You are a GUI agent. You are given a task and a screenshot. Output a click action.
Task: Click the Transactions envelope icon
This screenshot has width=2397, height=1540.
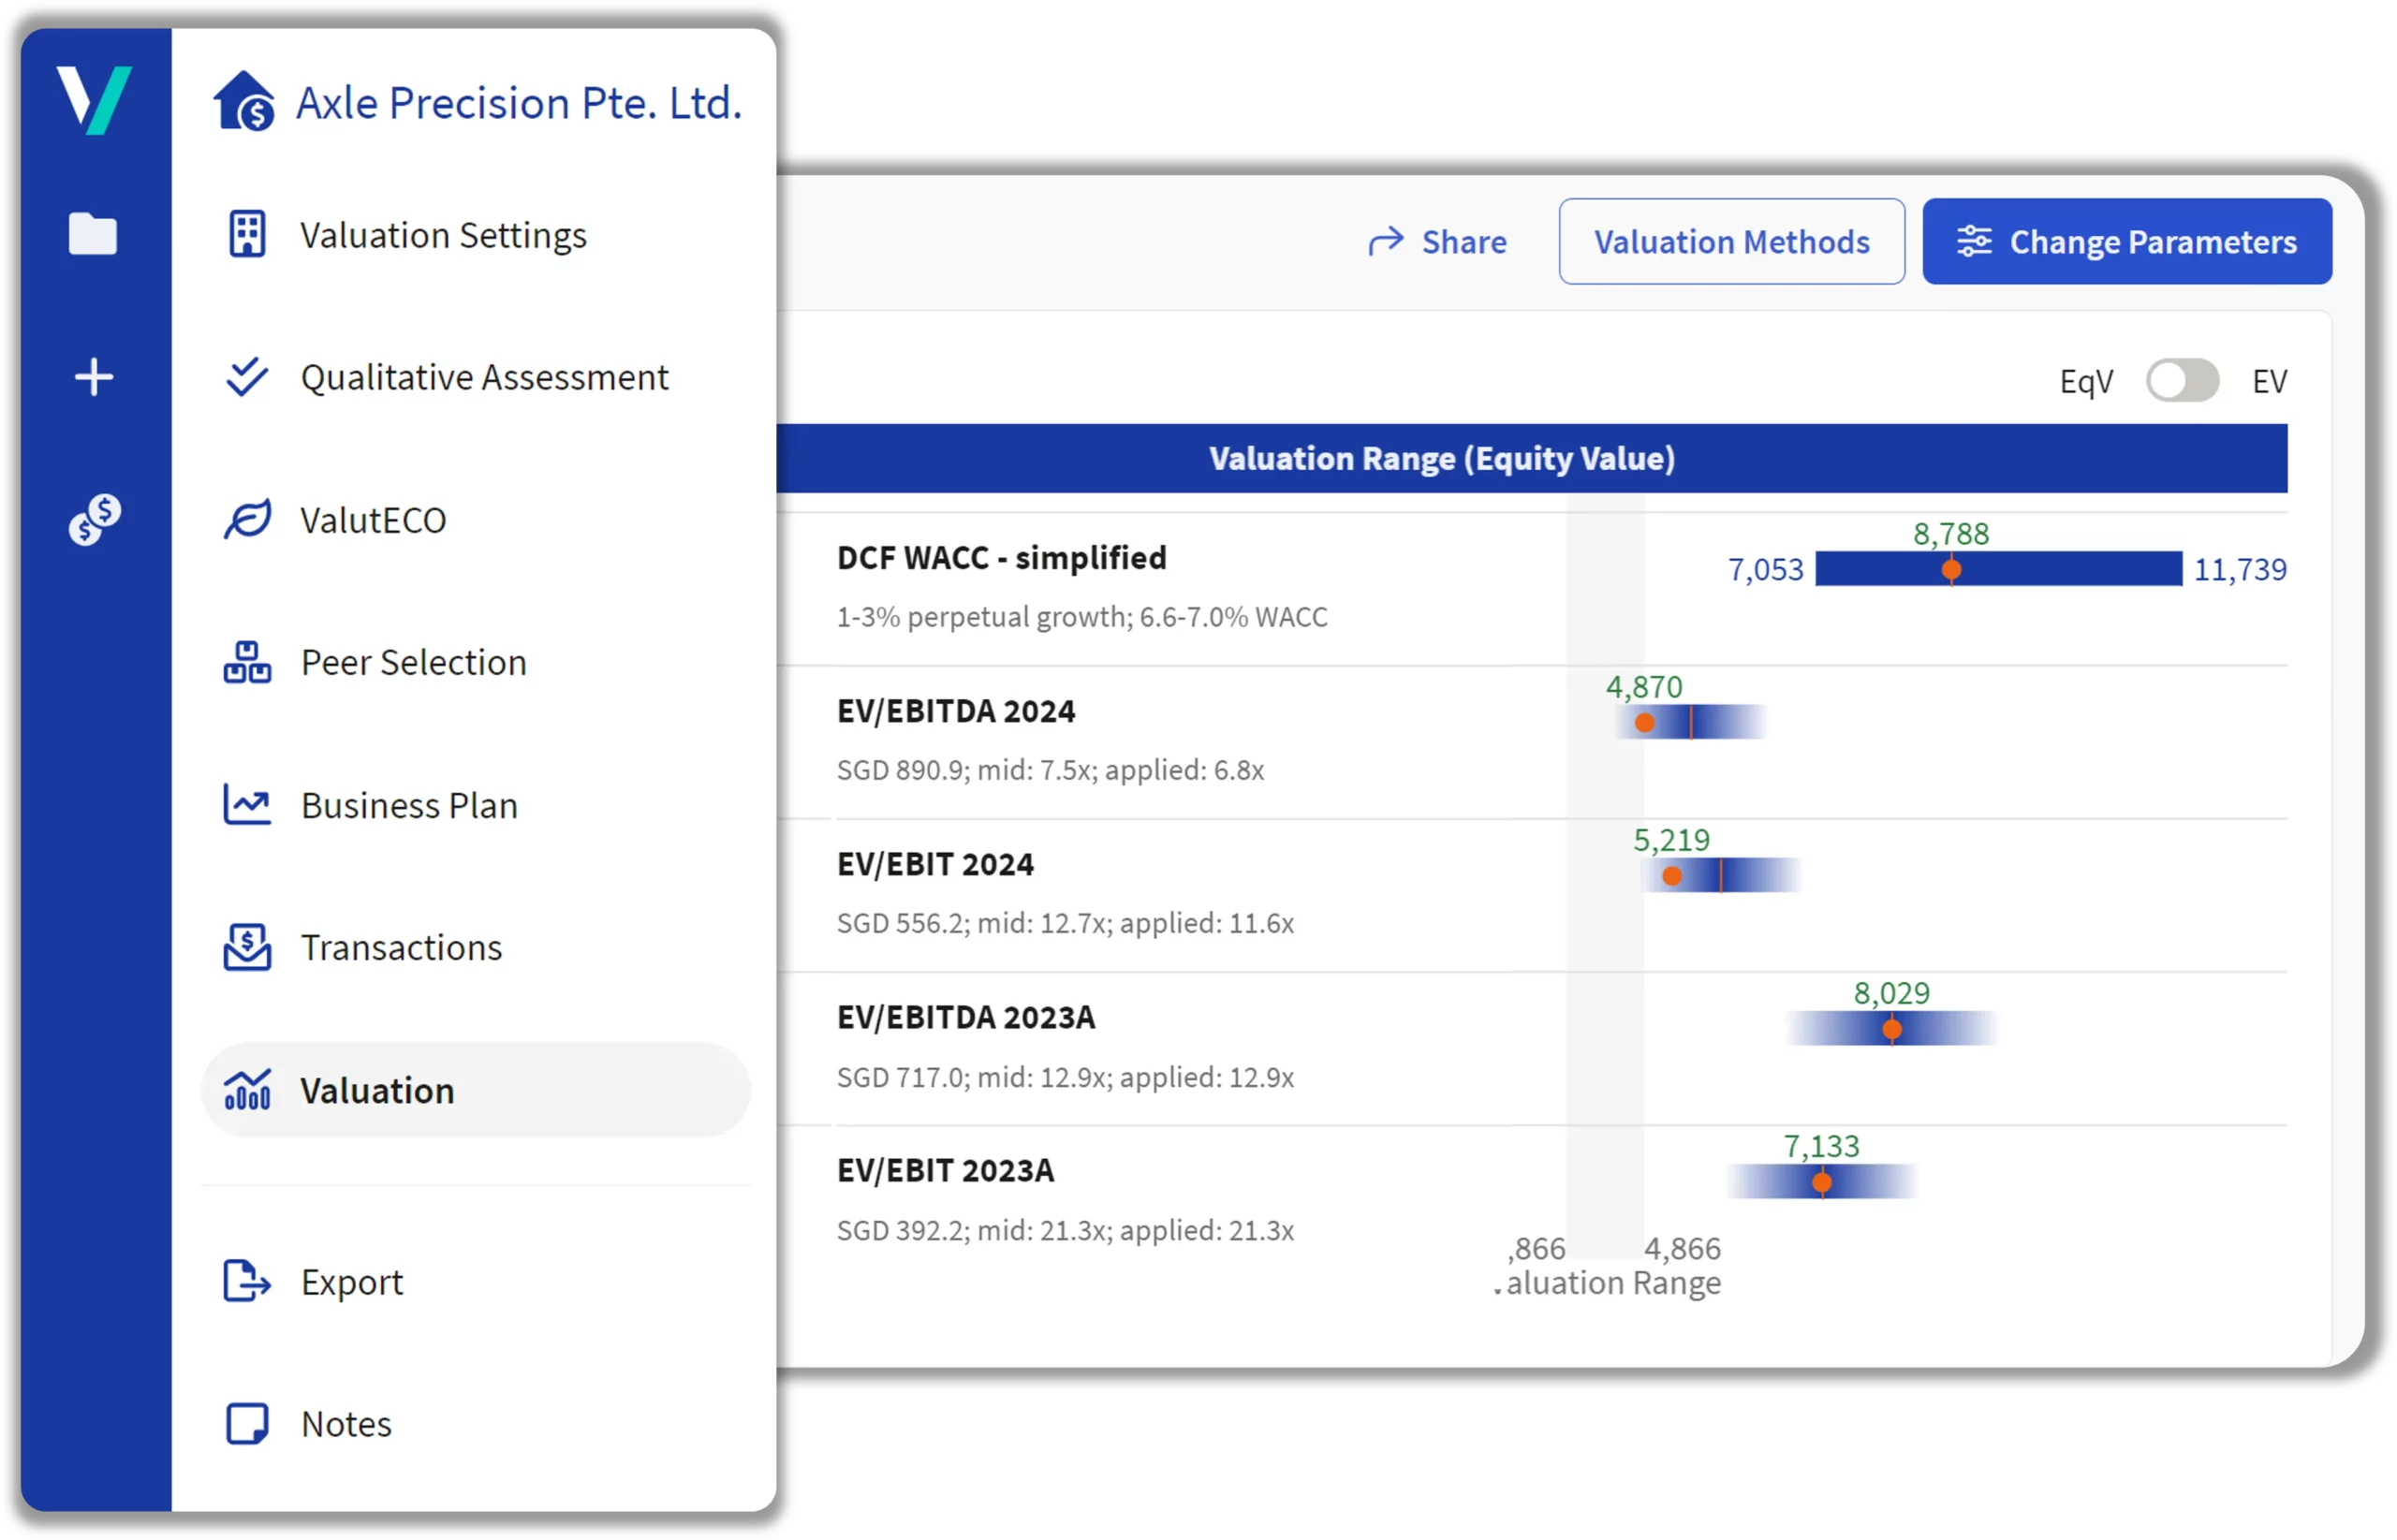pos(246,947)
